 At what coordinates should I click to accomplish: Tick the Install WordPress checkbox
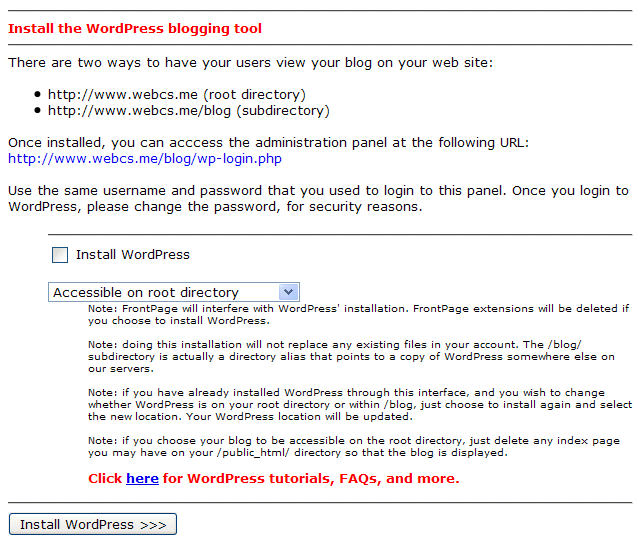coord(60,255)
